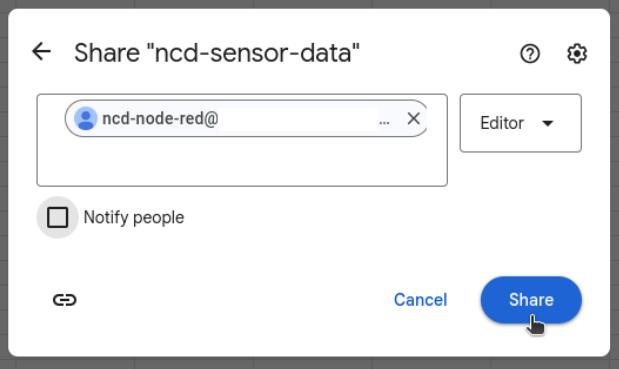Image resolution: width=619 pixels, height=369 pixels.
Task: Go back using the left arrow
Action: pyautogui.click(x=41, y=52)
